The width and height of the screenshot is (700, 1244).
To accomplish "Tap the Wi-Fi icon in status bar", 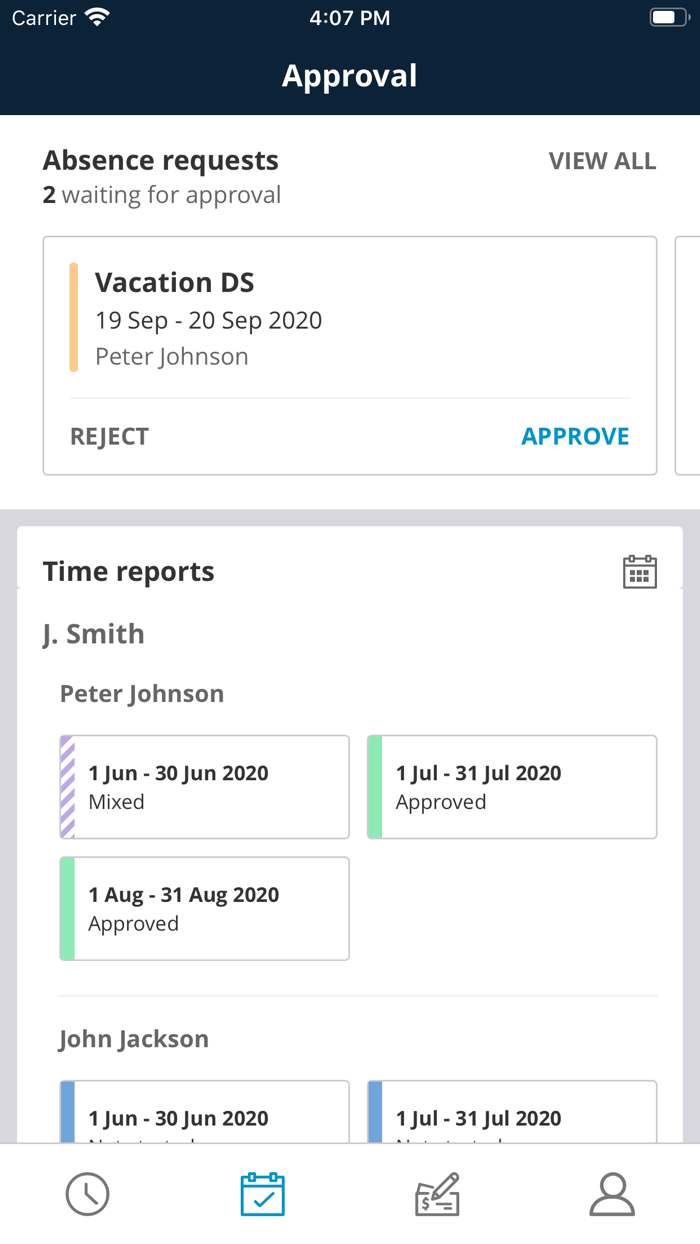I will tap(97, 17).
